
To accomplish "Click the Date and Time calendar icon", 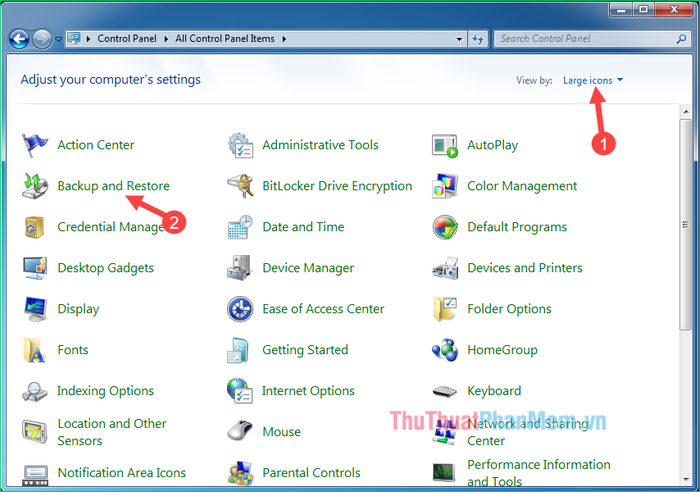I will pos(240,227).
